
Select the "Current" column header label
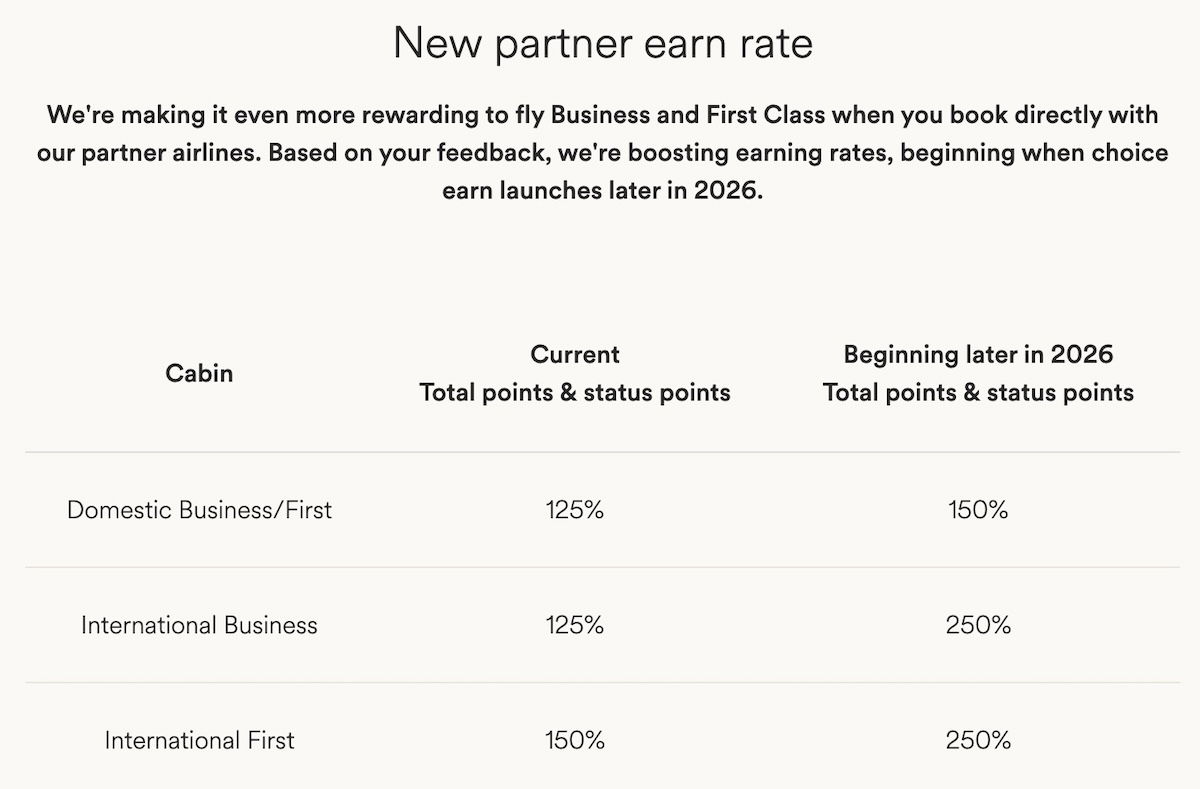tap(575, 354)
